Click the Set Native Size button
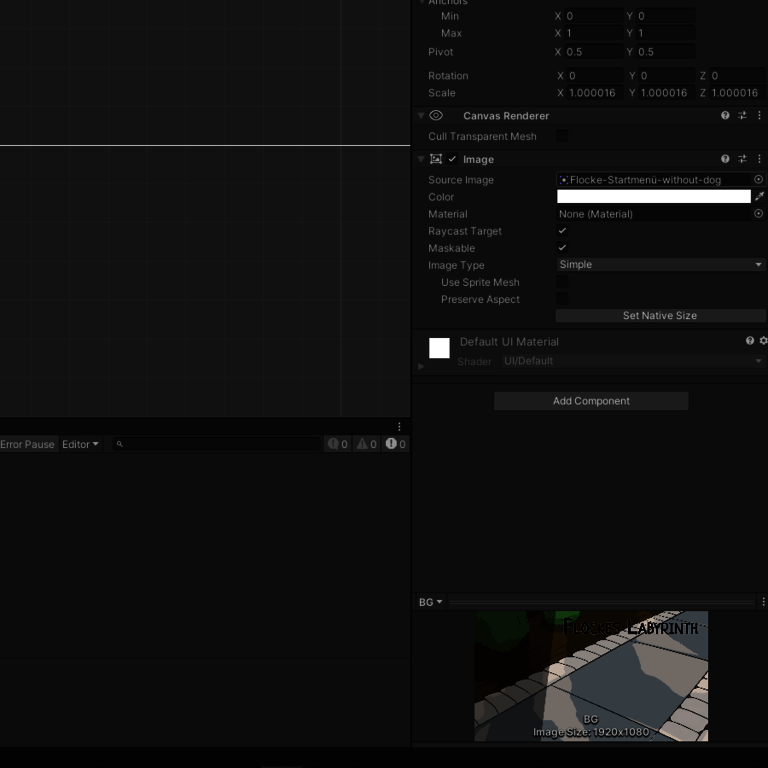Screen dimensions: 768x768 660,316
